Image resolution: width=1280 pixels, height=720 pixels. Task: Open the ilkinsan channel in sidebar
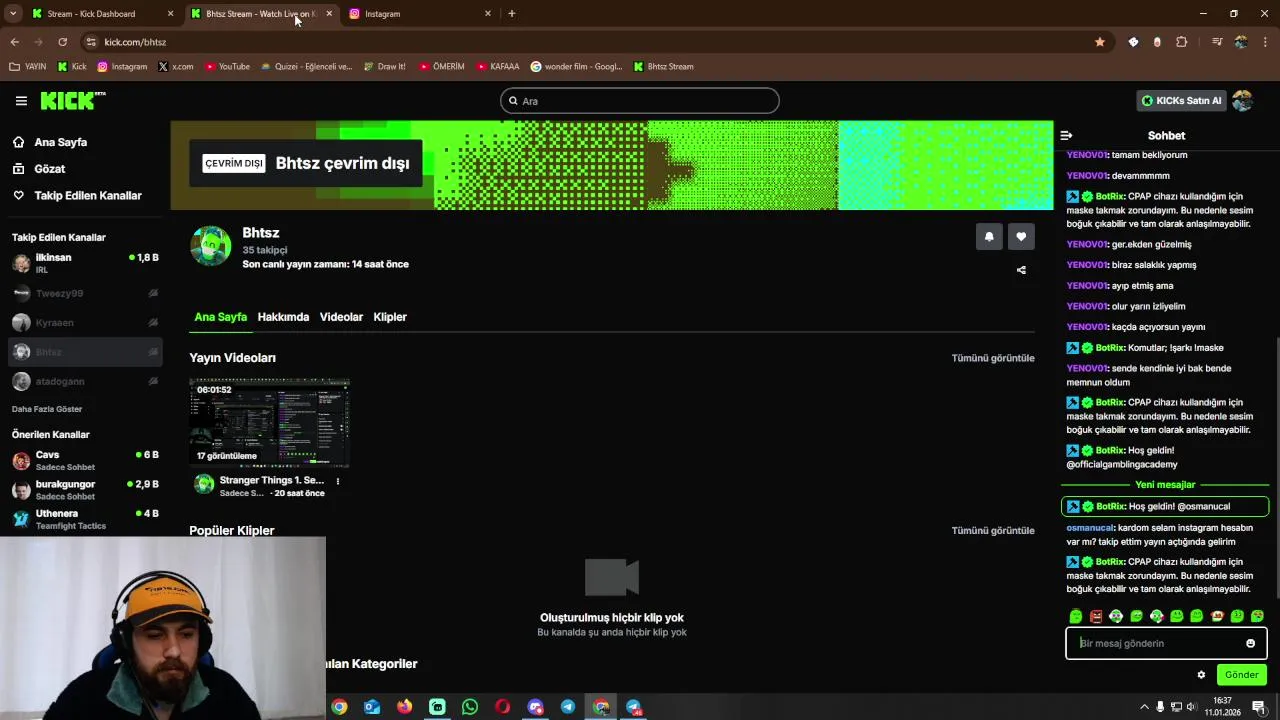[x=85, y=263]
